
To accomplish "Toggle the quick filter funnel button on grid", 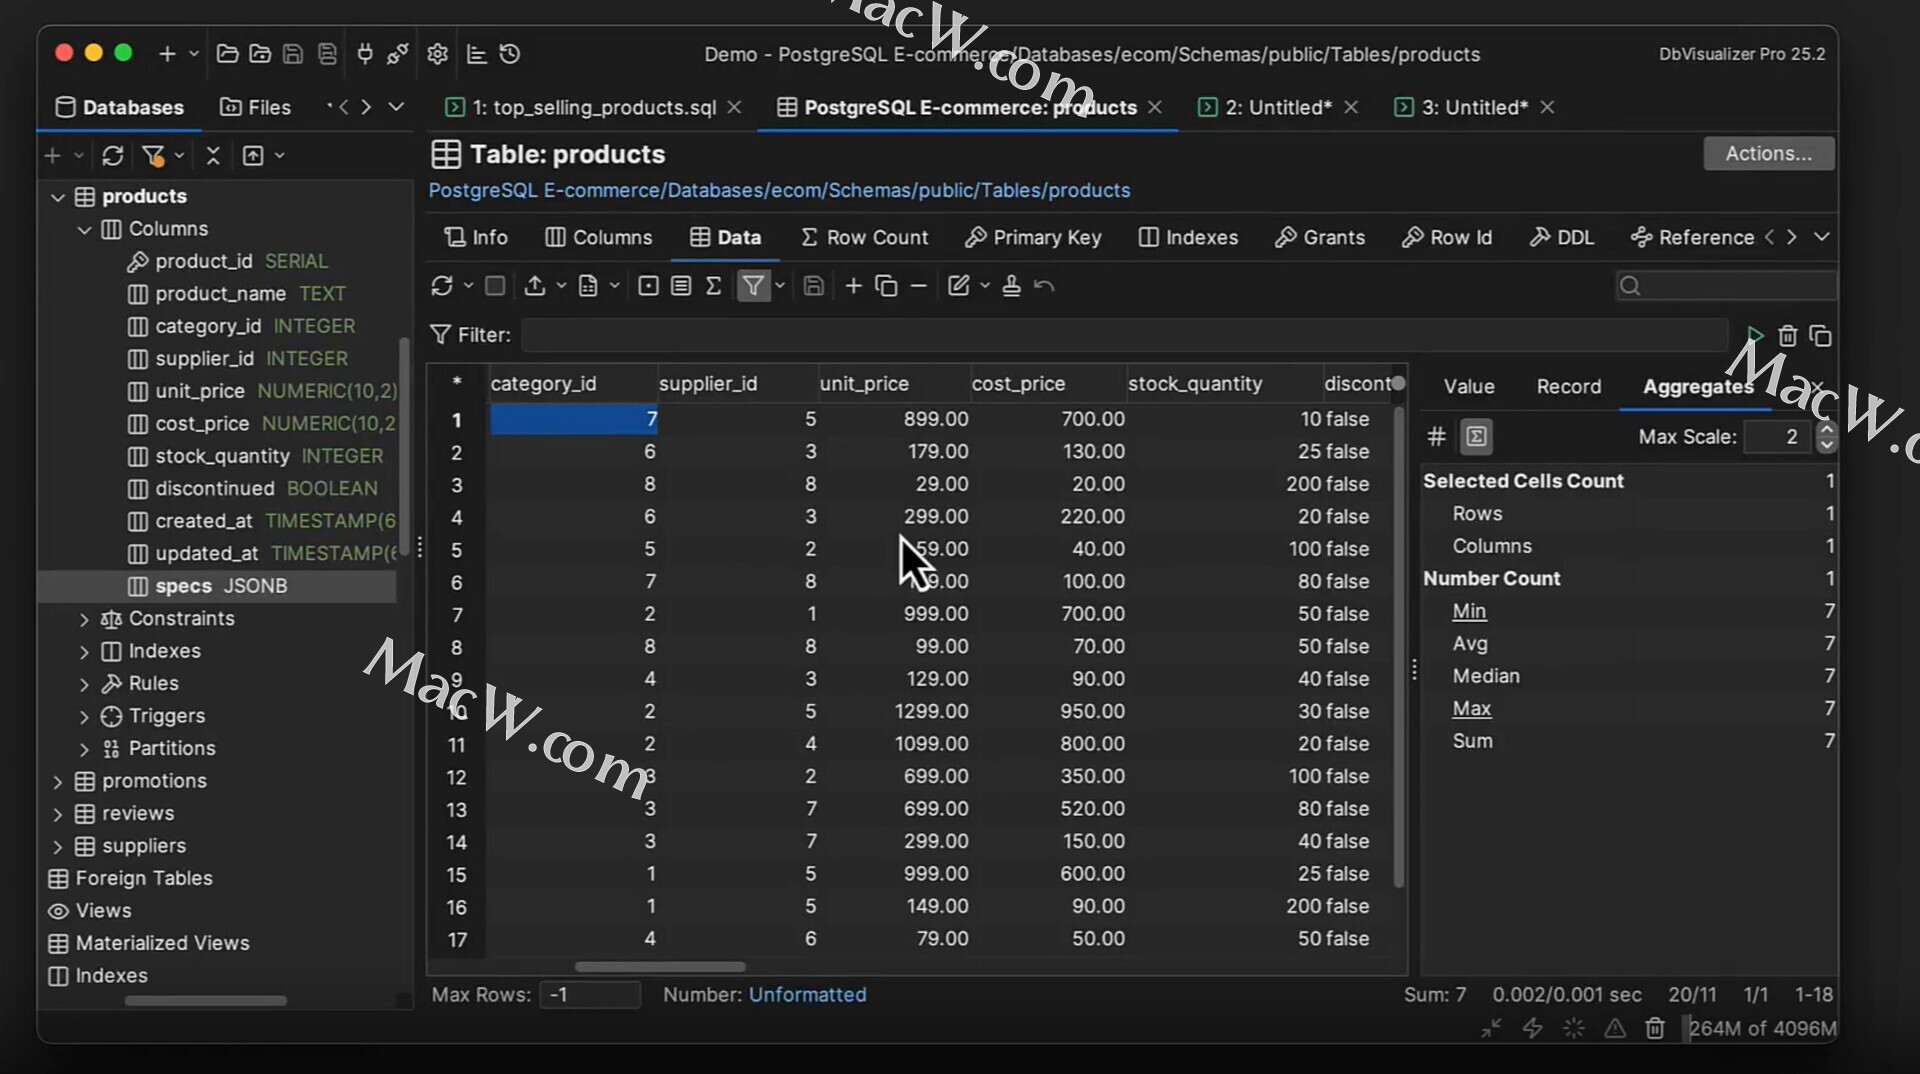I will [753, 286].
